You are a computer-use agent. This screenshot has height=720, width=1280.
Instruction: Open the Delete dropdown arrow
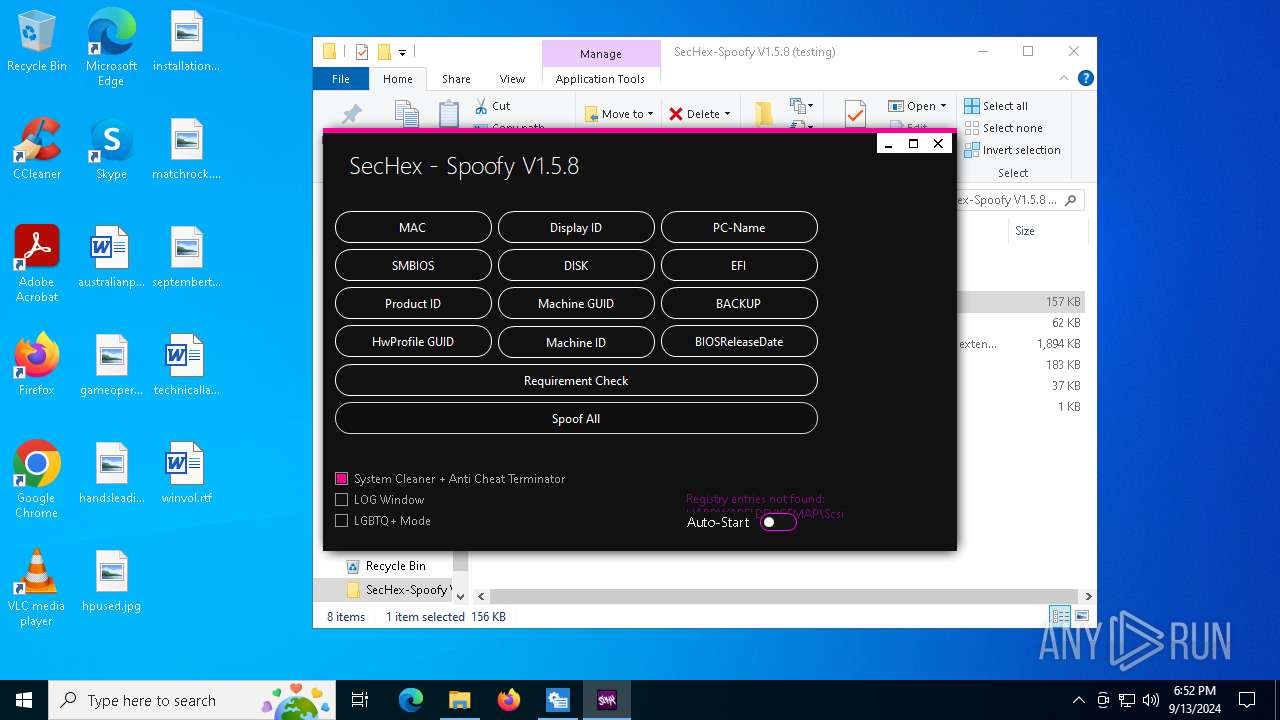(x=727, y=114)
